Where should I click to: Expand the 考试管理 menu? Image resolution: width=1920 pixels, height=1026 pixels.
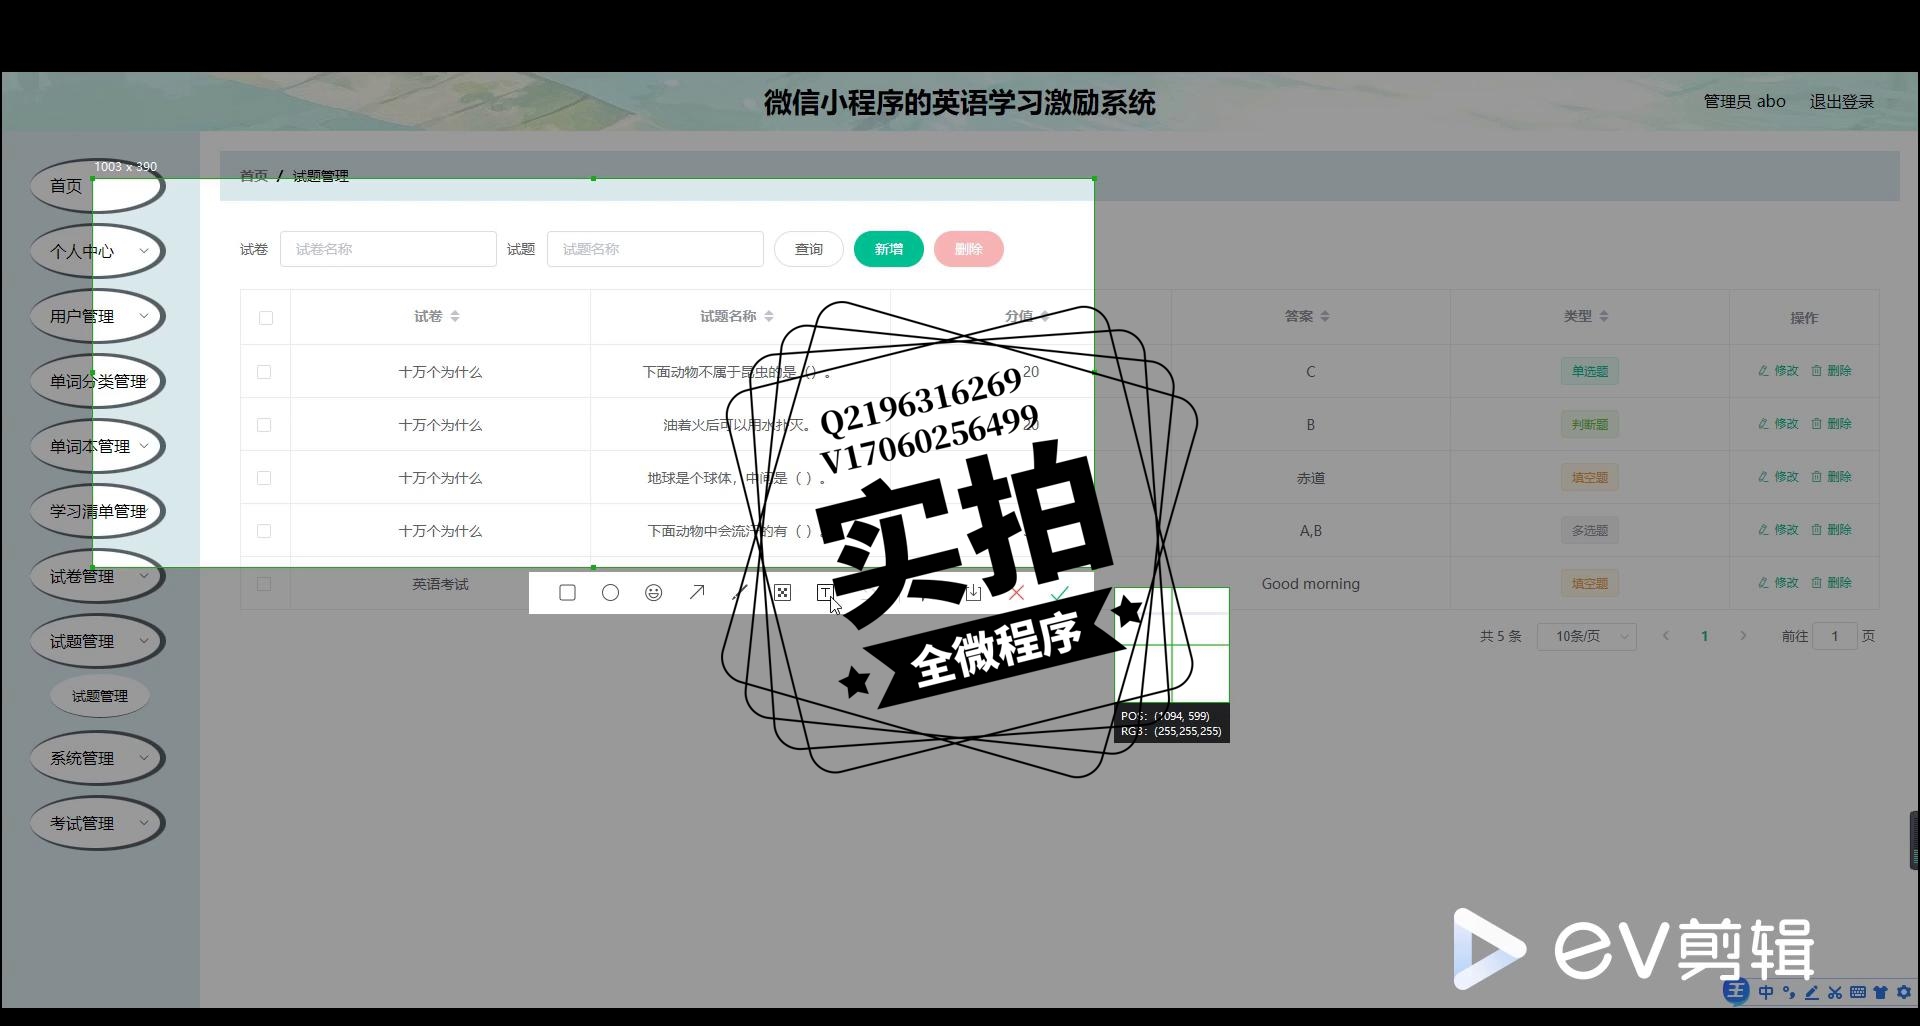[97, 823]
